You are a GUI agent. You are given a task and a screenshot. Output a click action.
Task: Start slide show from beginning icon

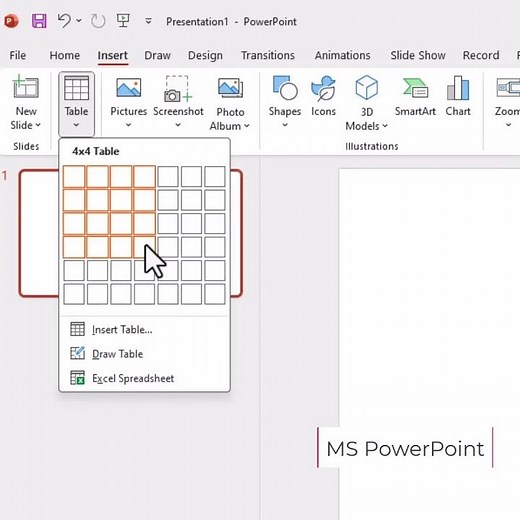(x=123, y=21)
